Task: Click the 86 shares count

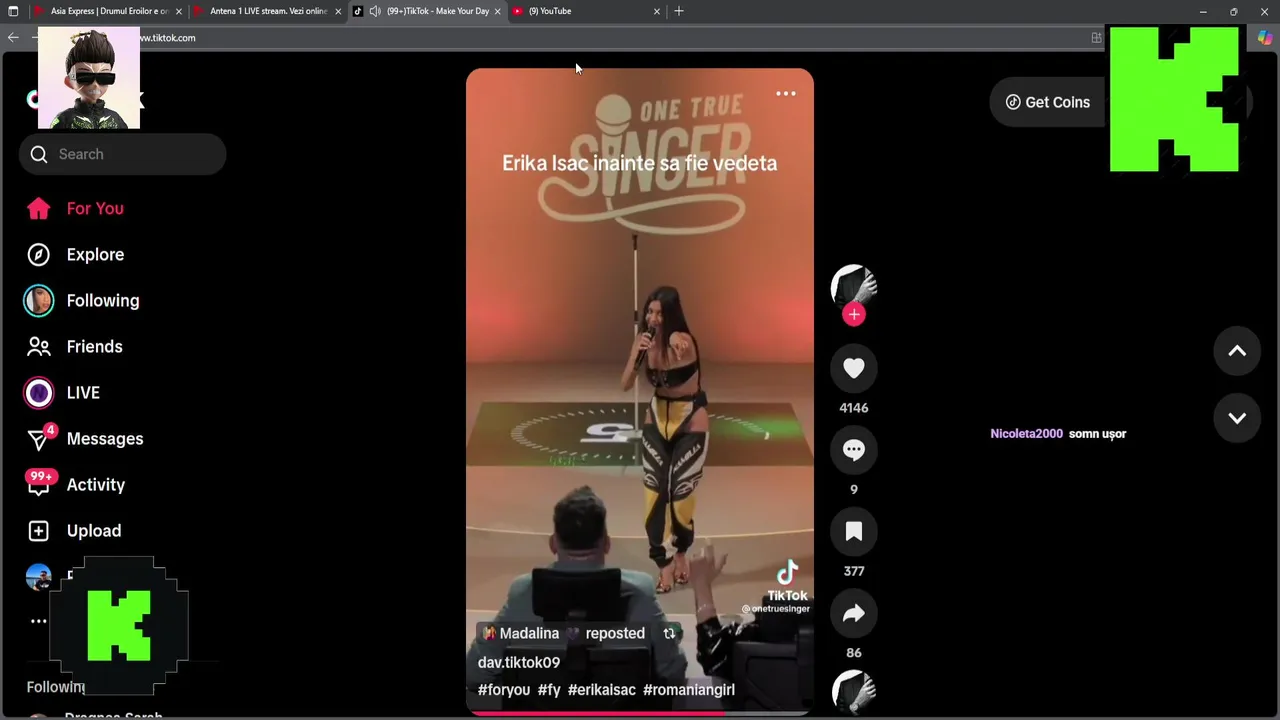Action: click(853, 653)
